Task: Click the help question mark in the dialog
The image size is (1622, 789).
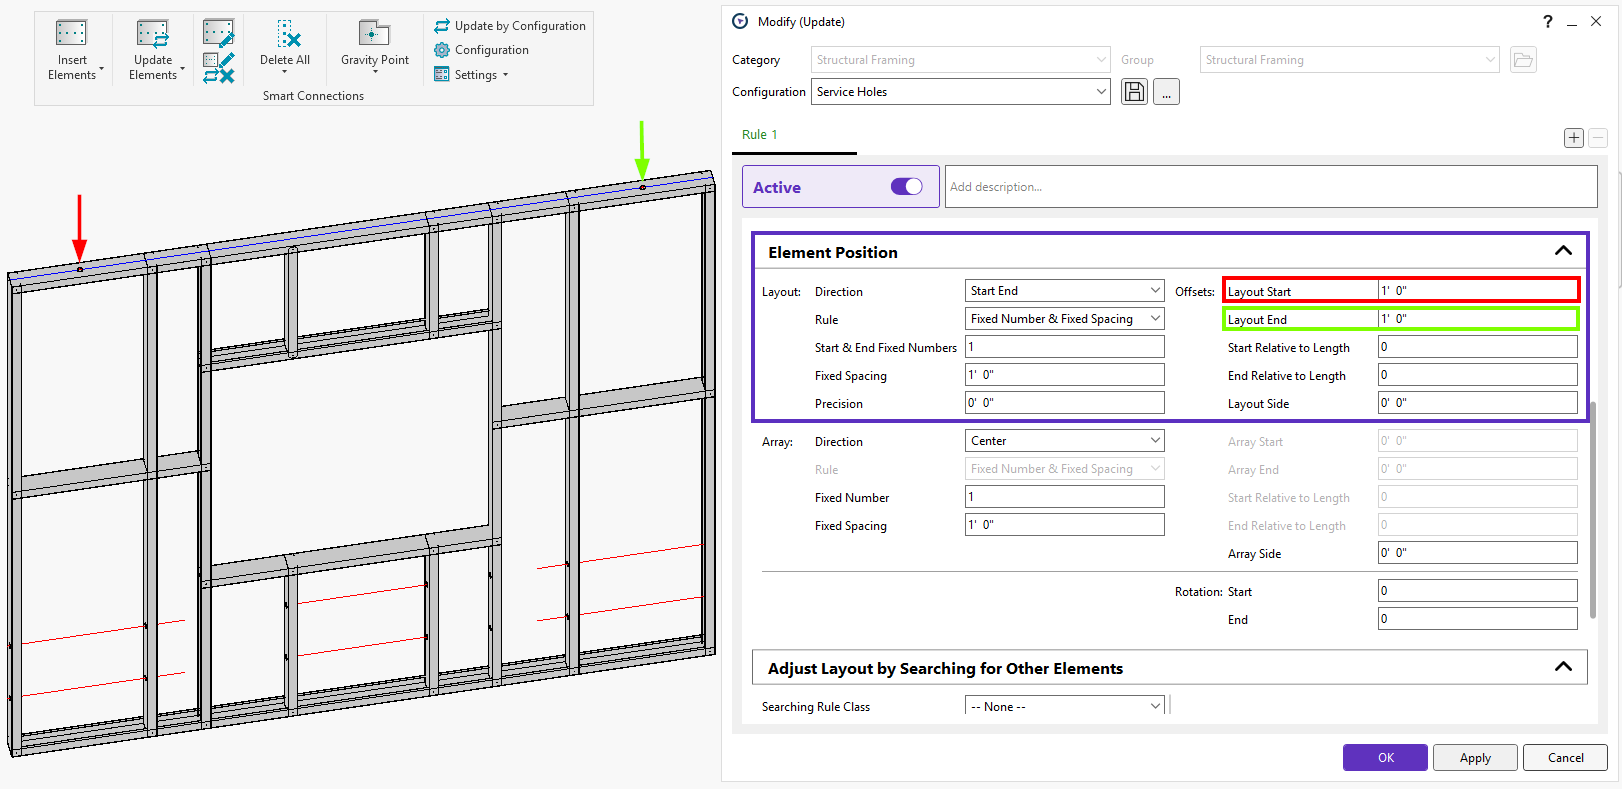Action: (x=1547, y=21)
